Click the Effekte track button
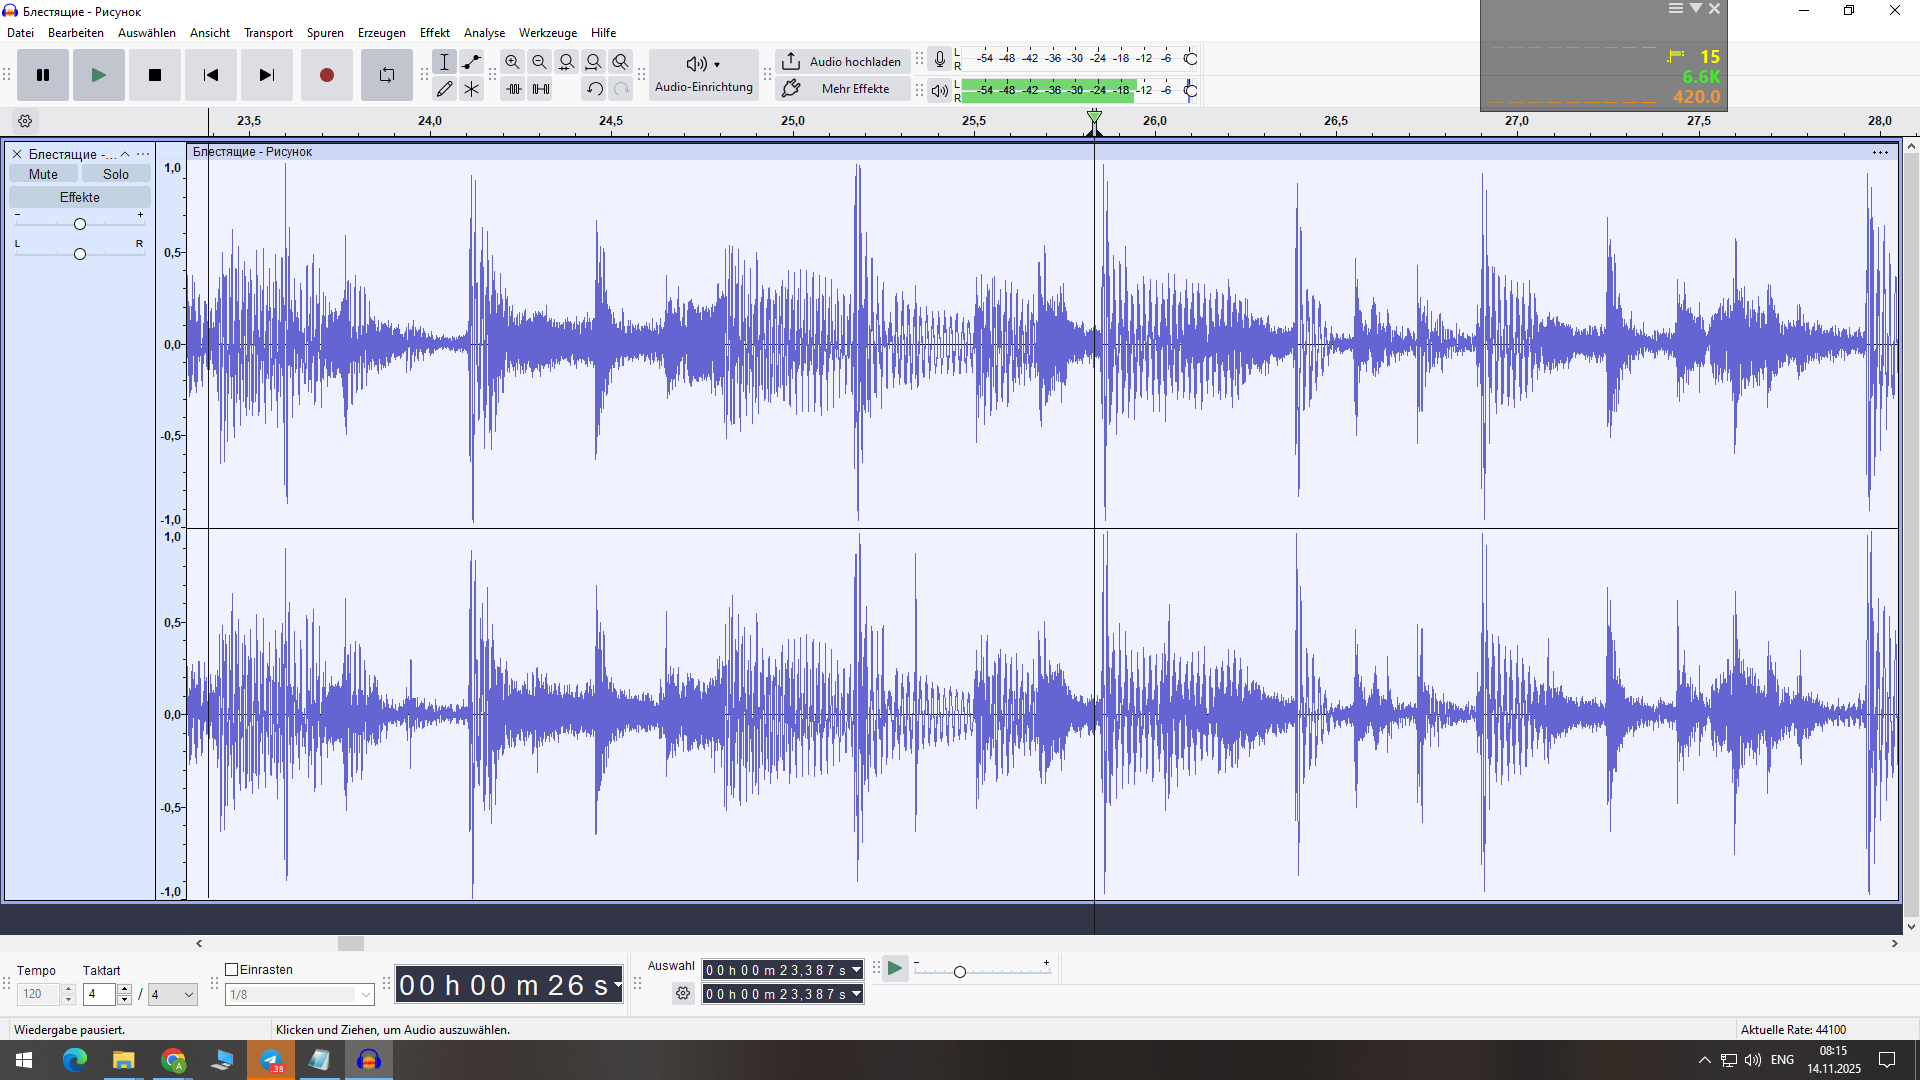This screenshot has height=1080, width=1920. [x=80, y=197]
